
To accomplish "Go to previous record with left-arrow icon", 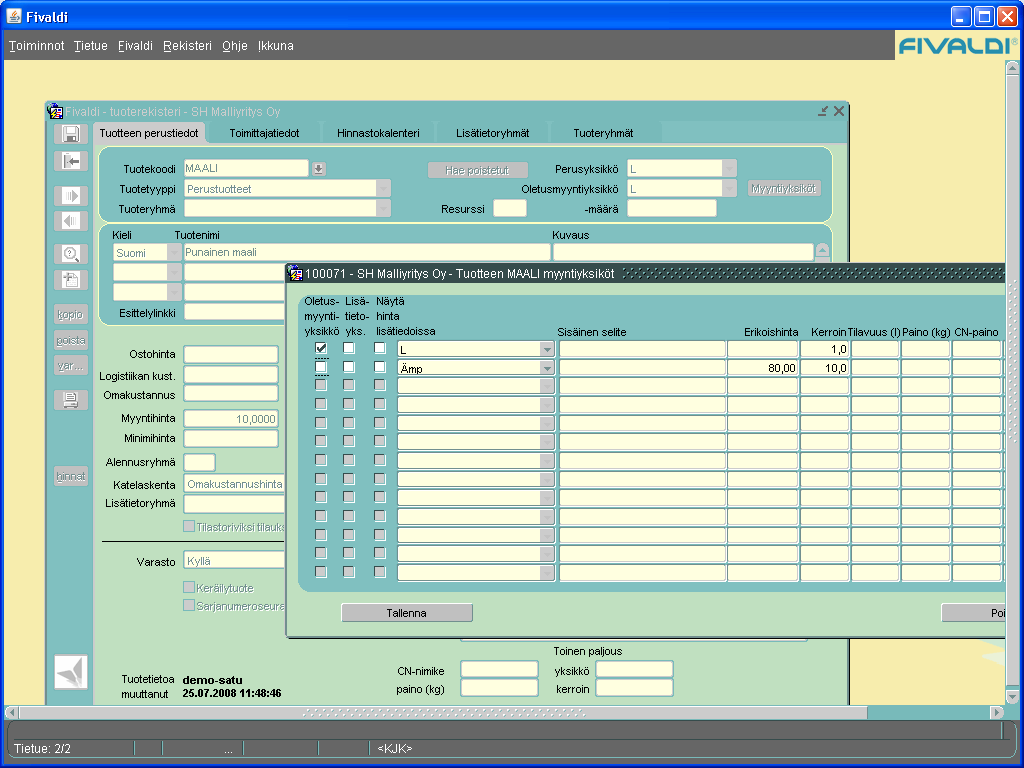I will 71,221.
